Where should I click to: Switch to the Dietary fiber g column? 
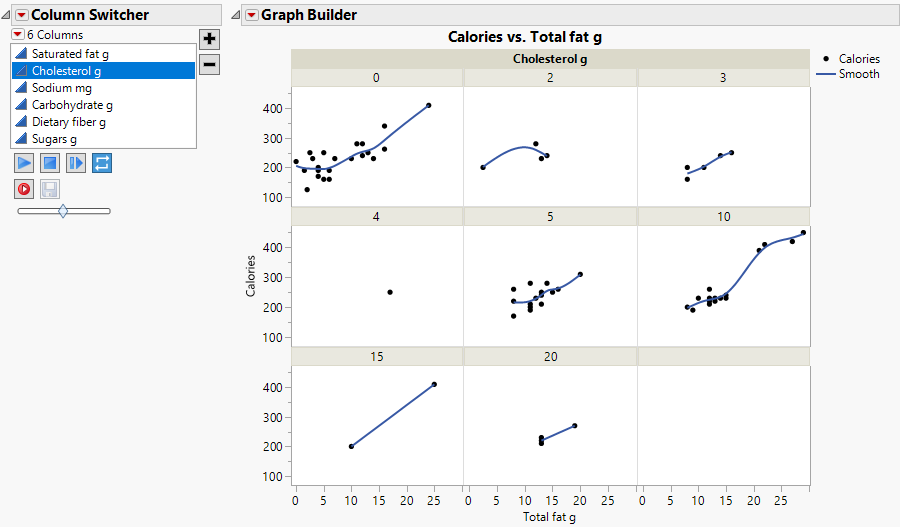(68, 122)
